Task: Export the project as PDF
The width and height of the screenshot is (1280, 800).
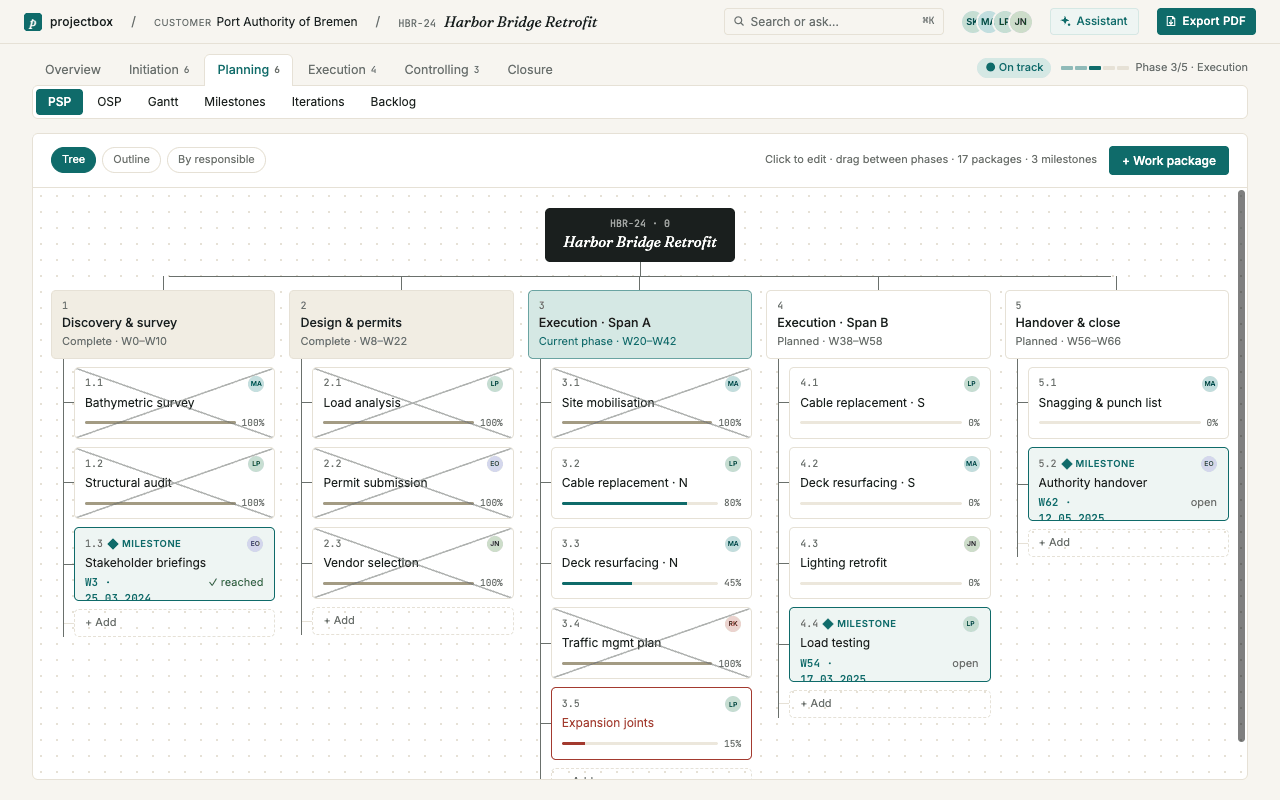Action: pyautogui.click(x=1206, y=21)
